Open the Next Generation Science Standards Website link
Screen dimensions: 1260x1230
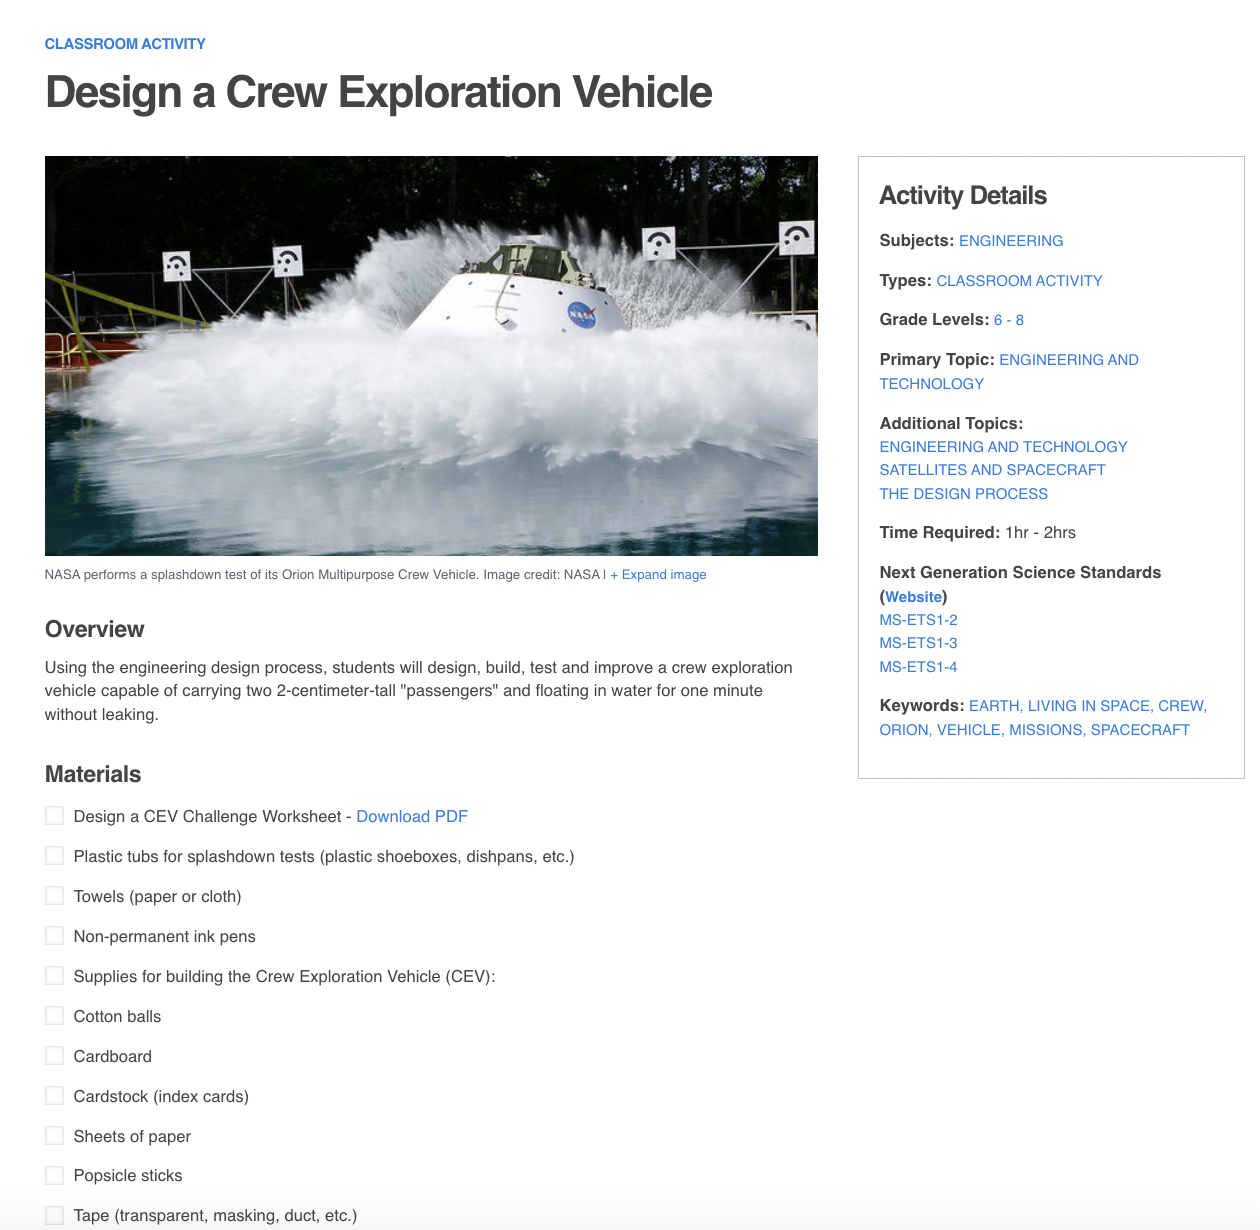[913, 596]
